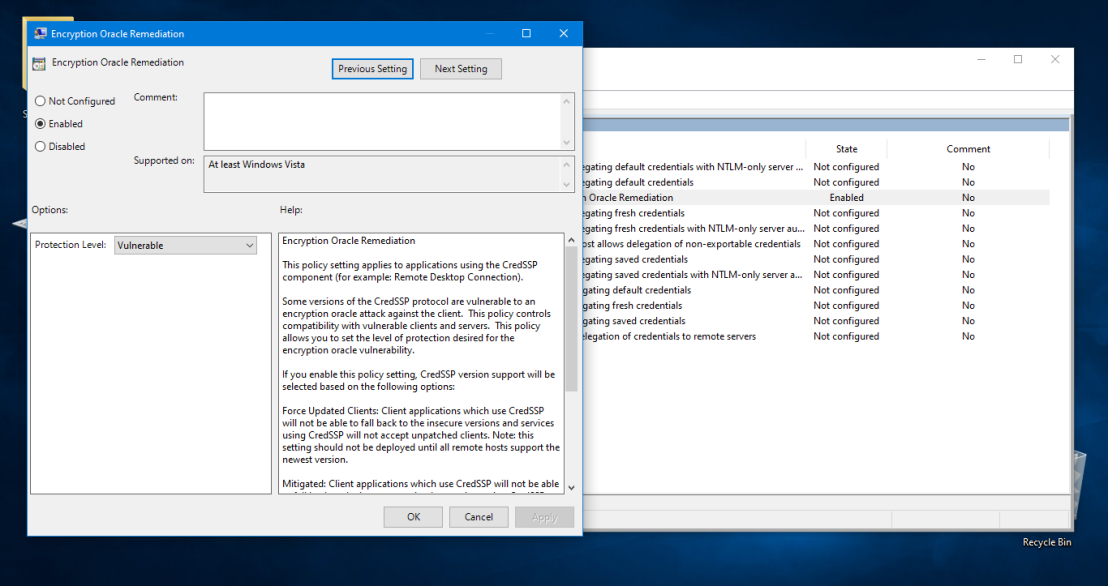Click the Comment box scroll-down arrow
Image resolution: width=1108 pixels, height=586 pixels.
pos(565,141)
